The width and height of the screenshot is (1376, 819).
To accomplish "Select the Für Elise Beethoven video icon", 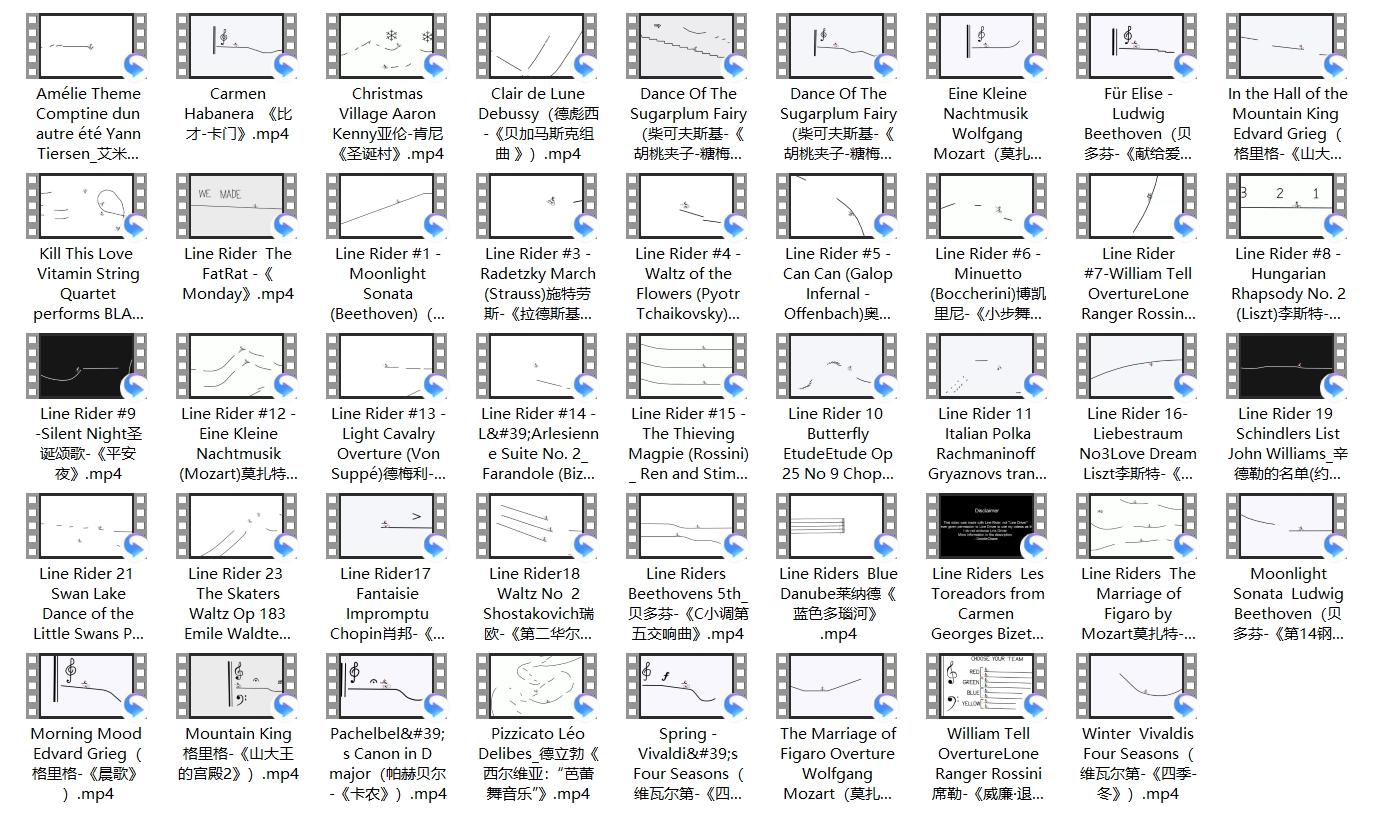I will tap(1137, 46).
